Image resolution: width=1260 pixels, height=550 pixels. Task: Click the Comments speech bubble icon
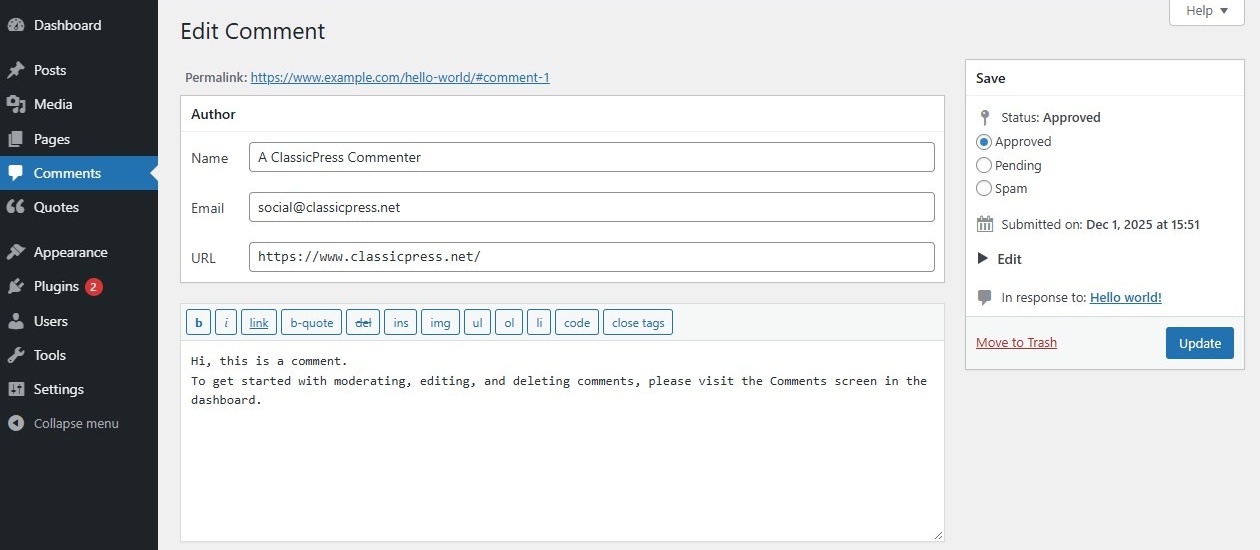point(16,173)
